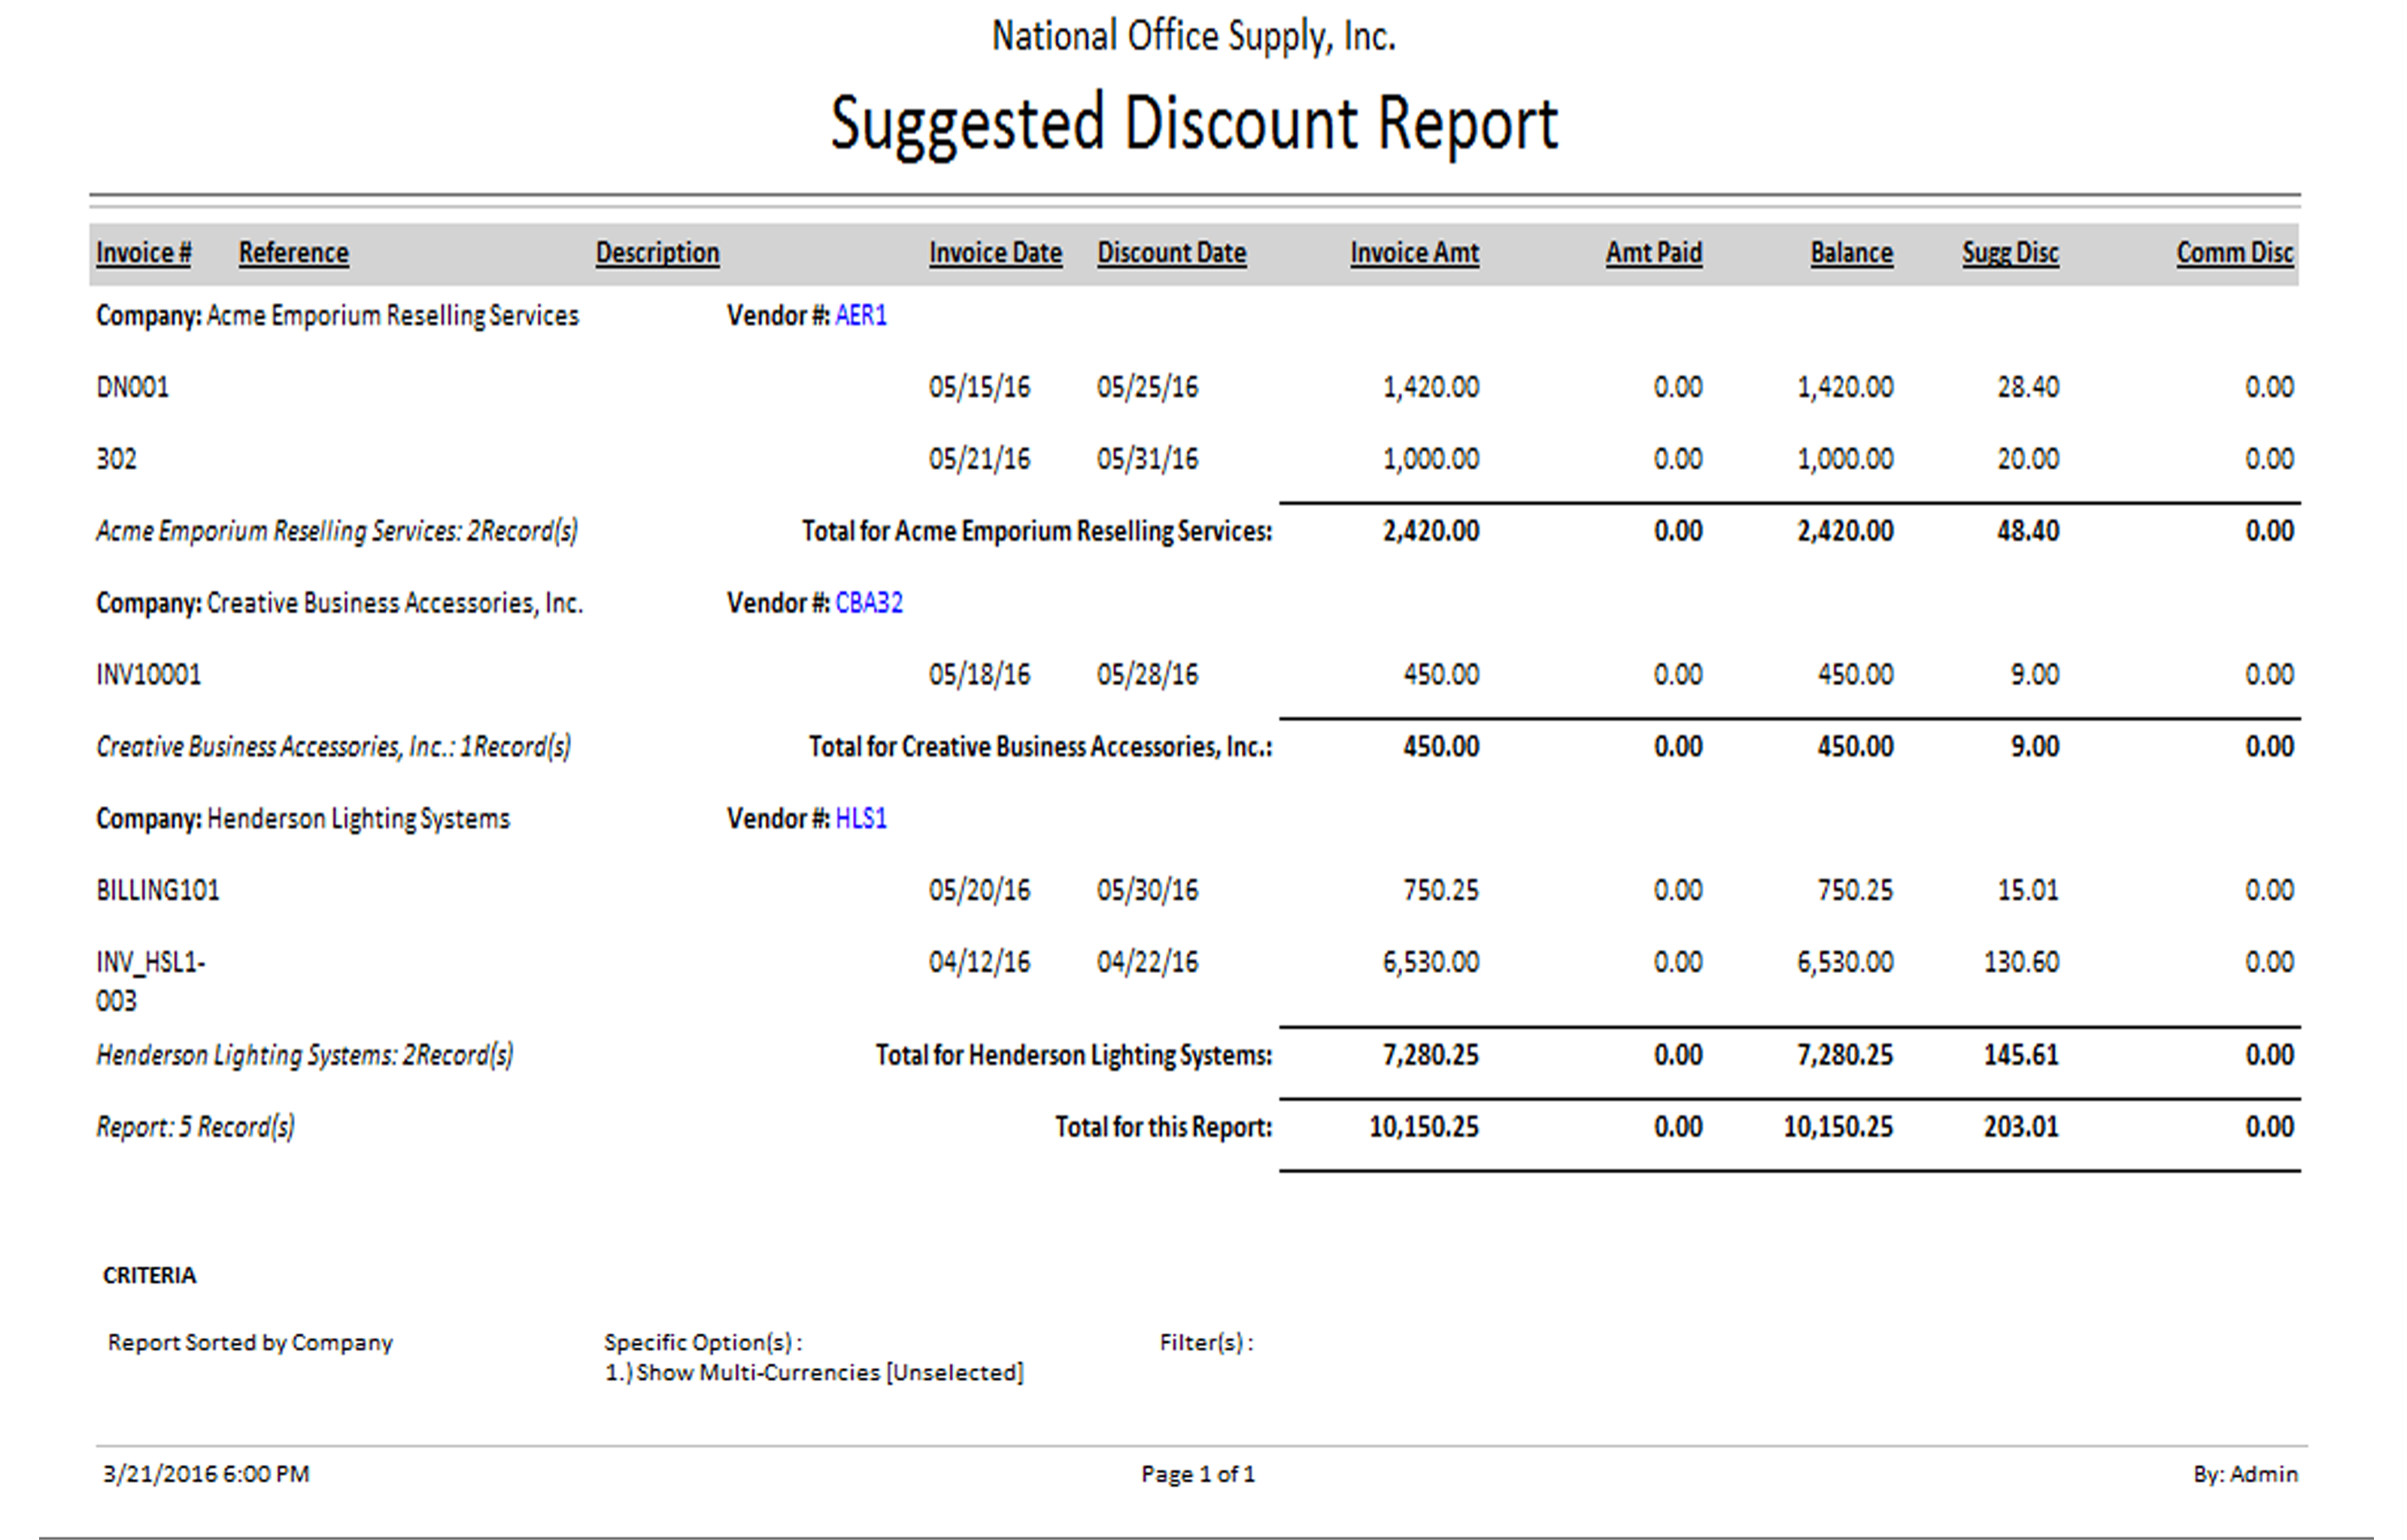Viewport: 2407px width, 1540px height.
Task: Click the Discount Date column header
Action: pyautogui.click(x=1171, y=253)
